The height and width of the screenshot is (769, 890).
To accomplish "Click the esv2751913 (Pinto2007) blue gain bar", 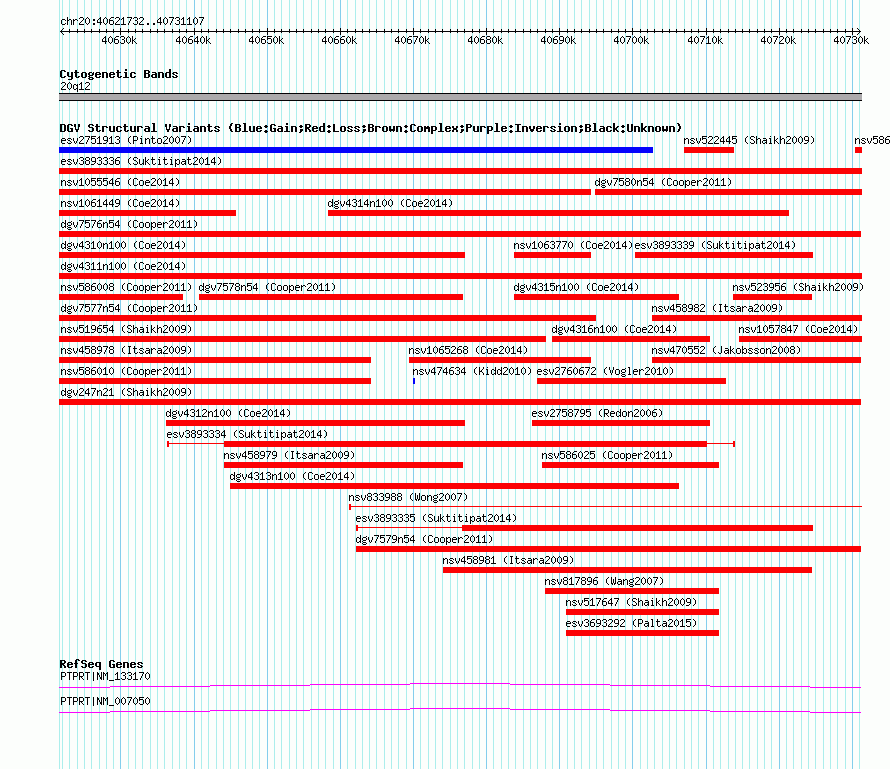I will click(356, 150).
